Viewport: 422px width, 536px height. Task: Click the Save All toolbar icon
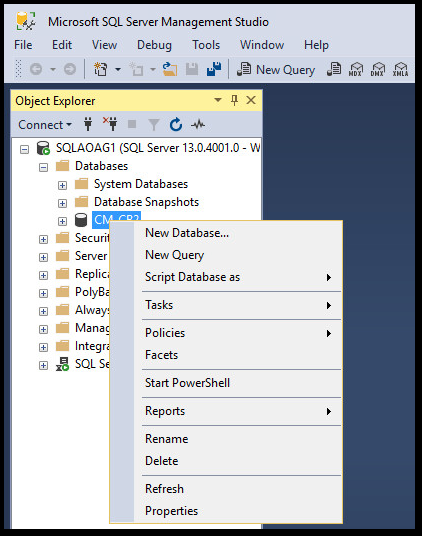[214, 69]
